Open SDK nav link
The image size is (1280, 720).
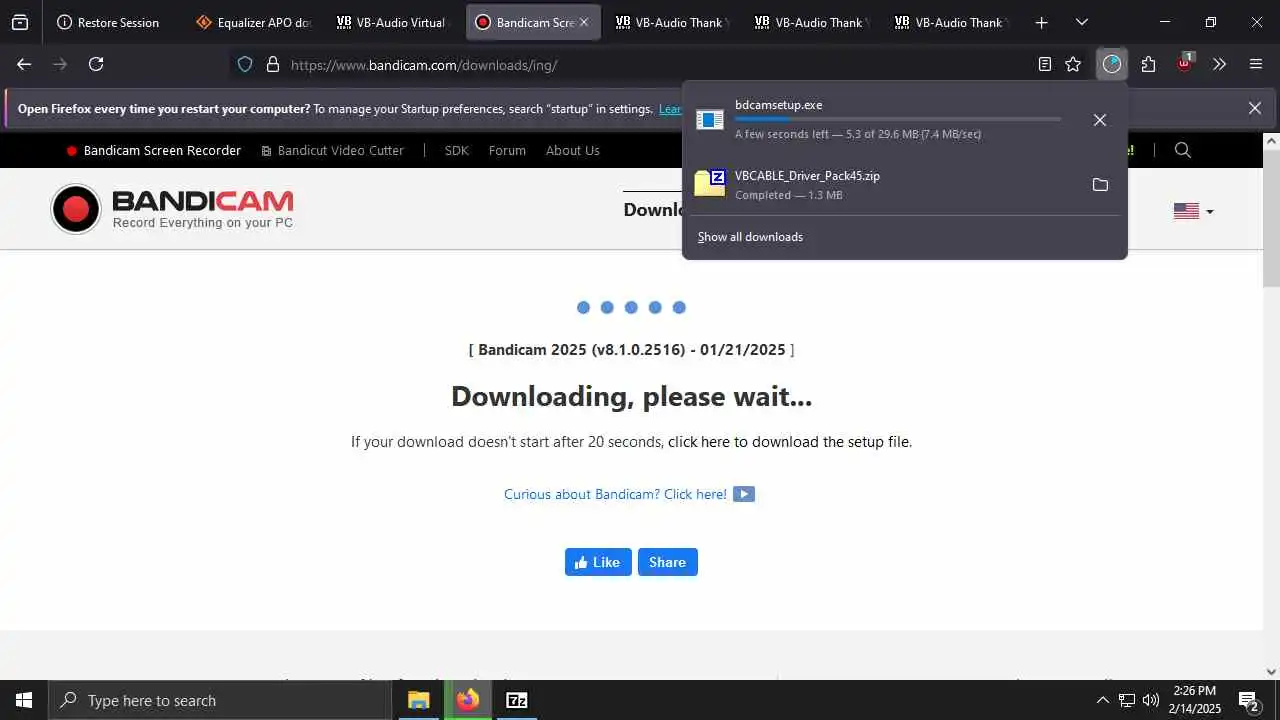coord(456,151)
